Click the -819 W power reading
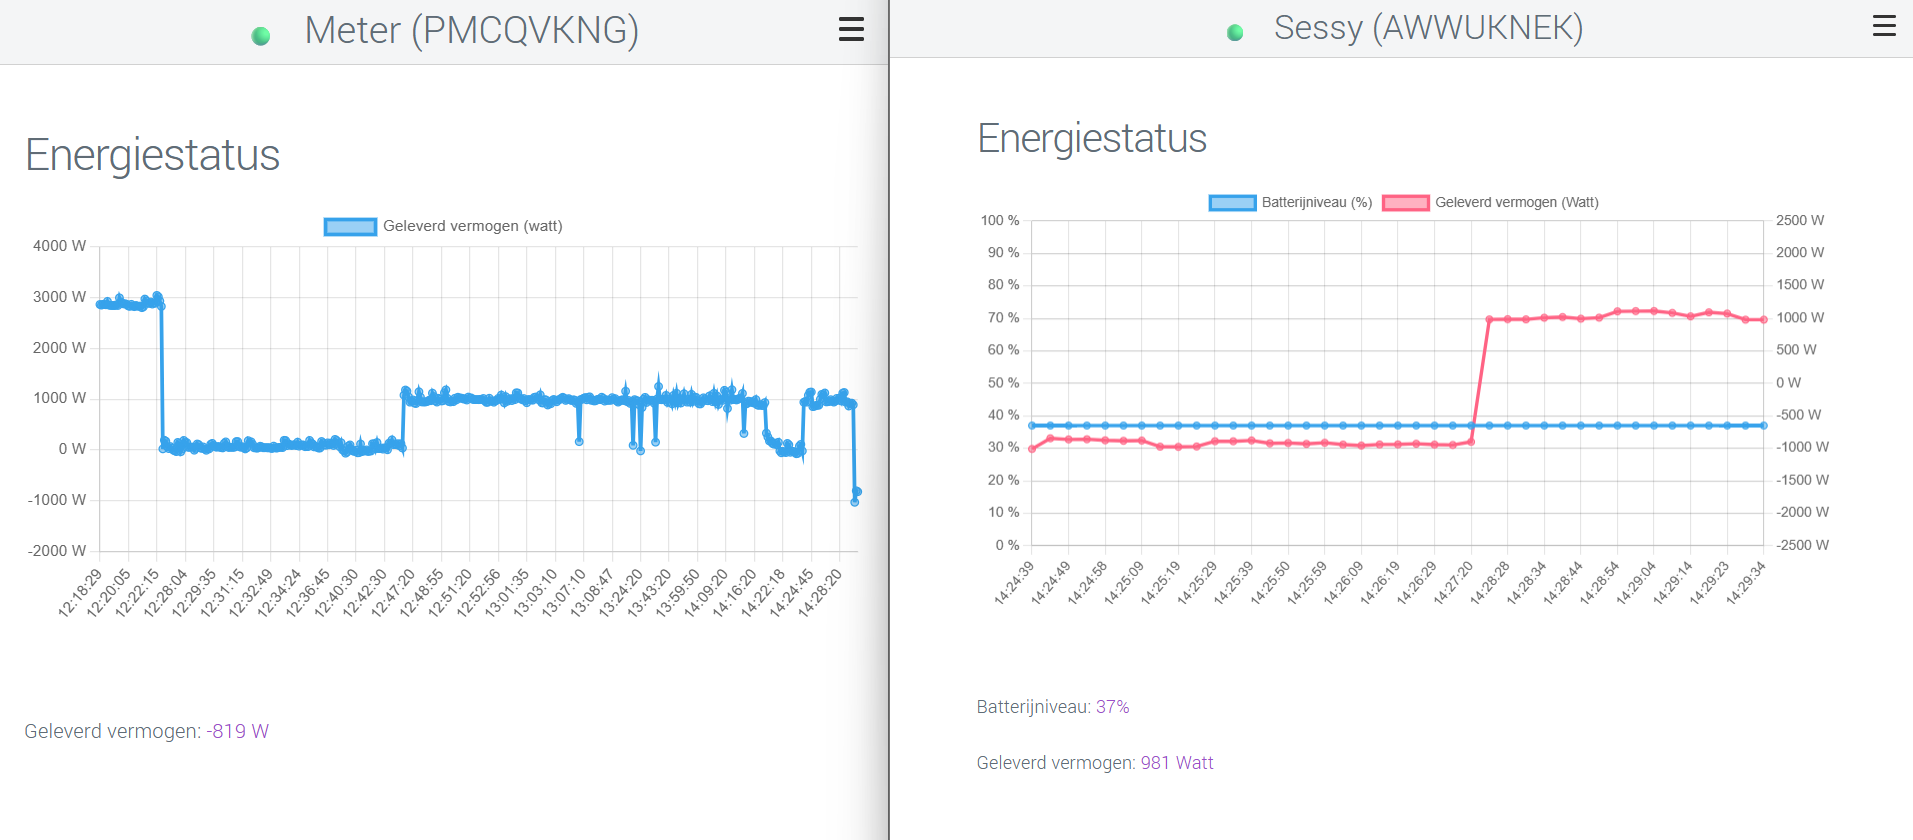Screen dimensions: 1913x840 pyautogui.click(x=237, y=731)
